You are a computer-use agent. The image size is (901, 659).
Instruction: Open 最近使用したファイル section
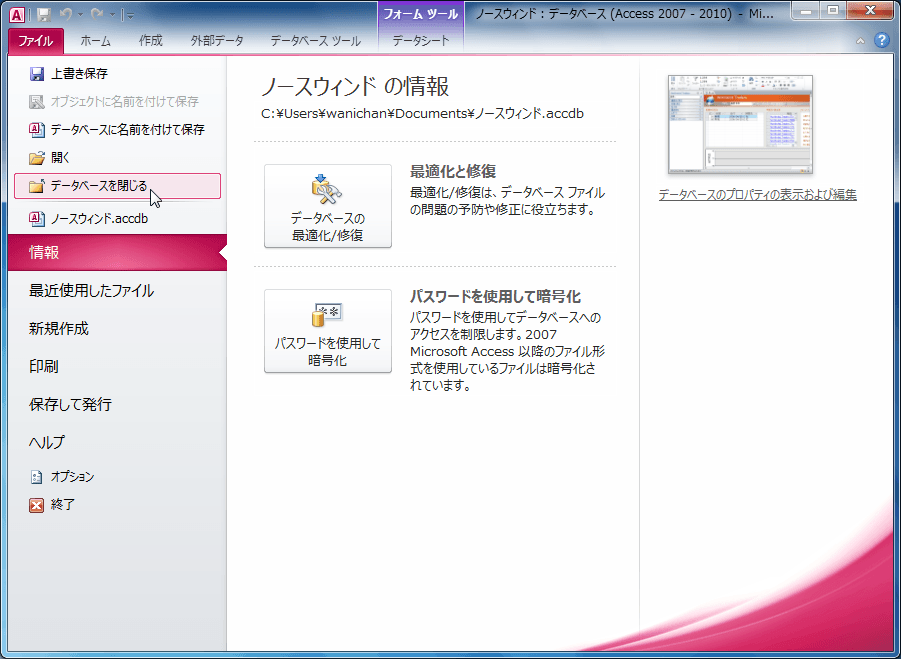tap(117, 291)
